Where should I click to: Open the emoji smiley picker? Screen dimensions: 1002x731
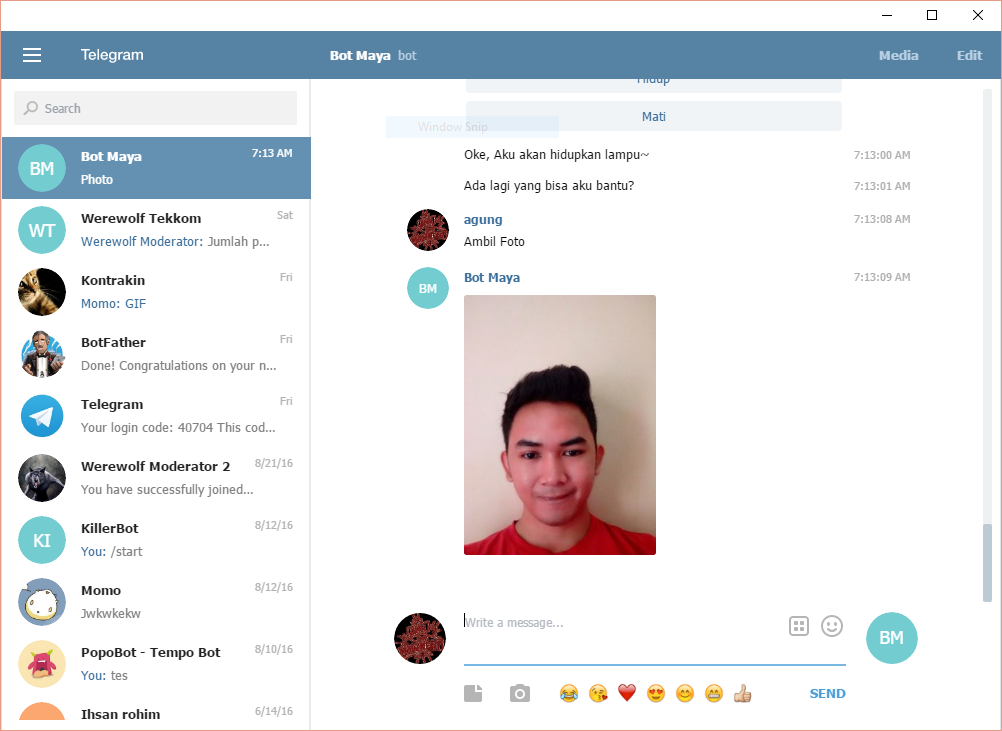coord(832,626)
